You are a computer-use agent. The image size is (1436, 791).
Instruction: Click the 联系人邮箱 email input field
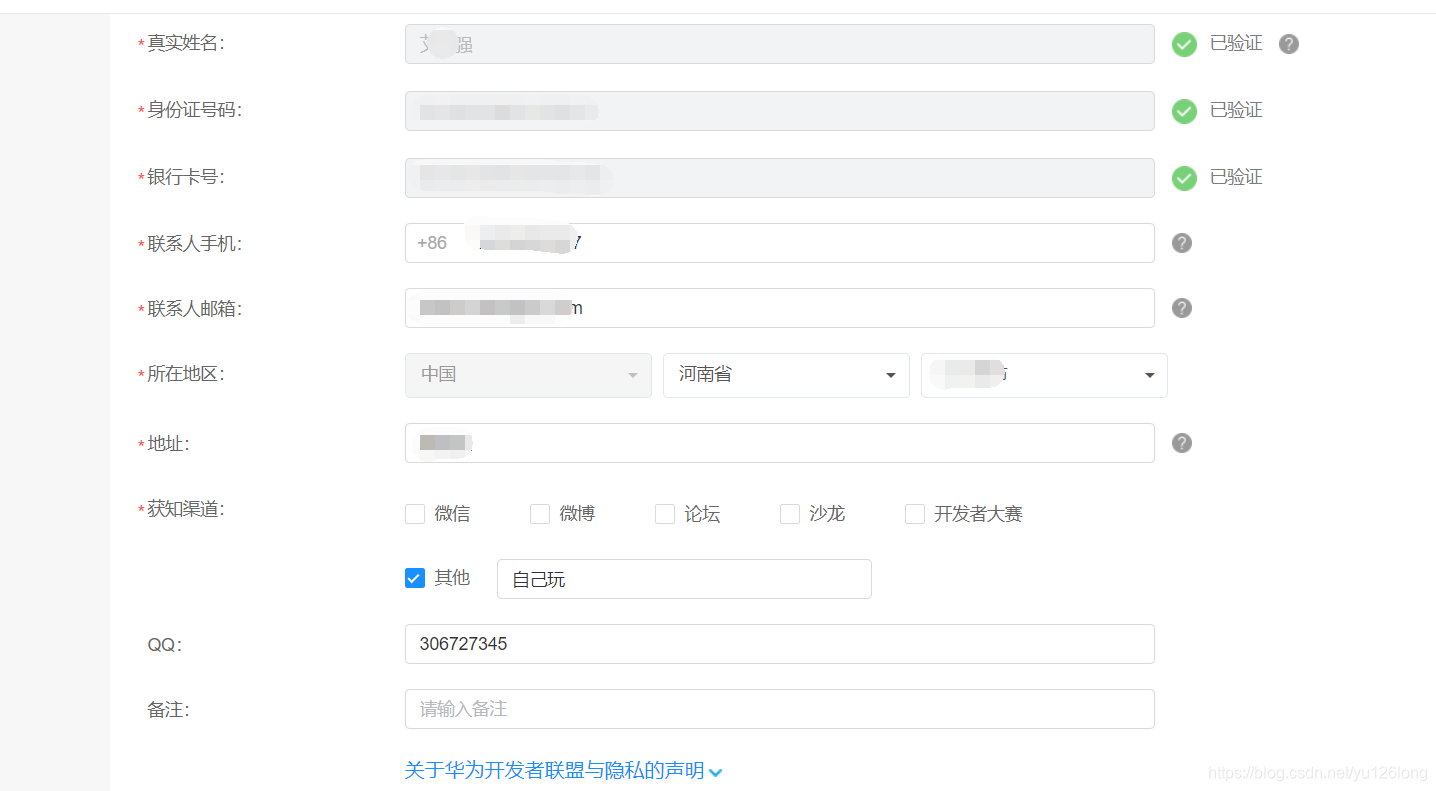780,308
